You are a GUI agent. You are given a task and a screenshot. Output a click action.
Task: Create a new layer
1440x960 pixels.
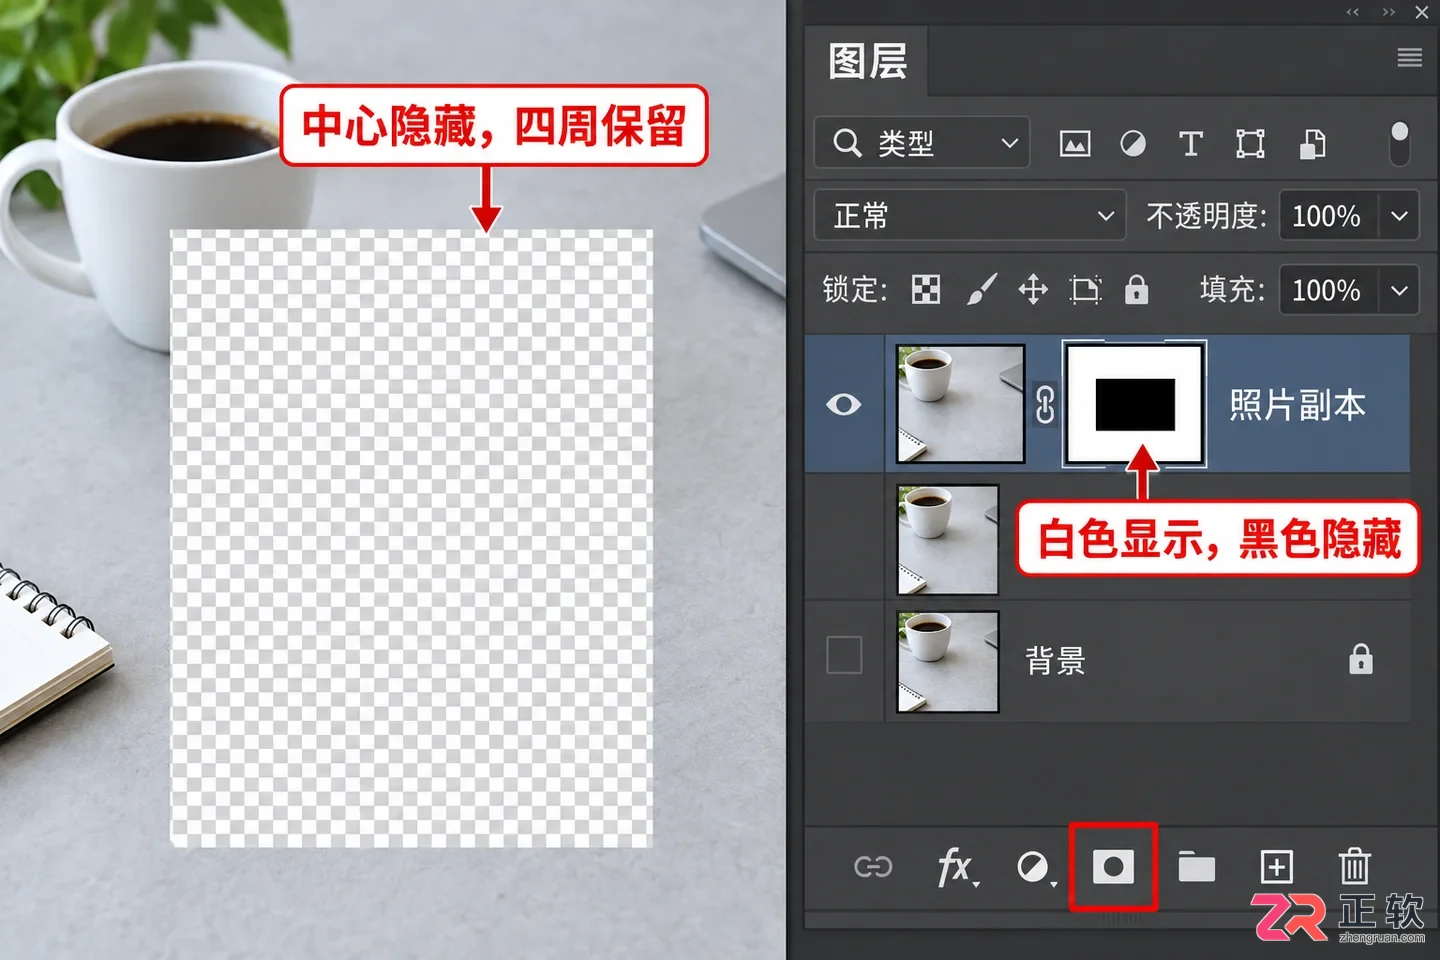tap(1277, 867)
